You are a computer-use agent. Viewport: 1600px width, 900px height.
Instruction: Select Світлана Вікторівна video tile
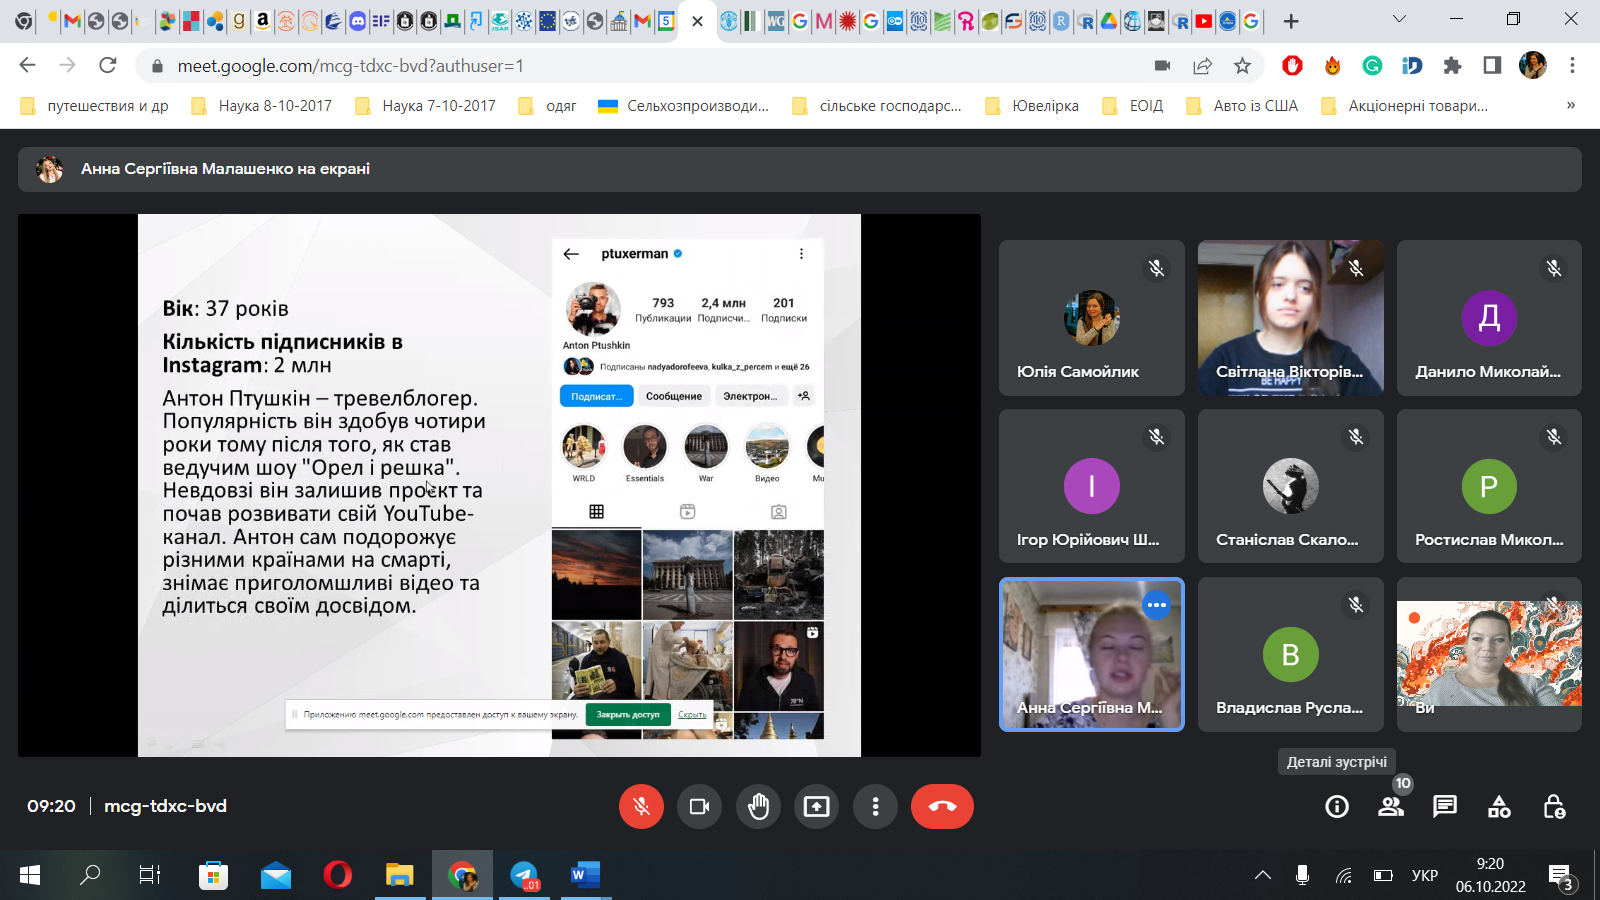coord(1291,318)
